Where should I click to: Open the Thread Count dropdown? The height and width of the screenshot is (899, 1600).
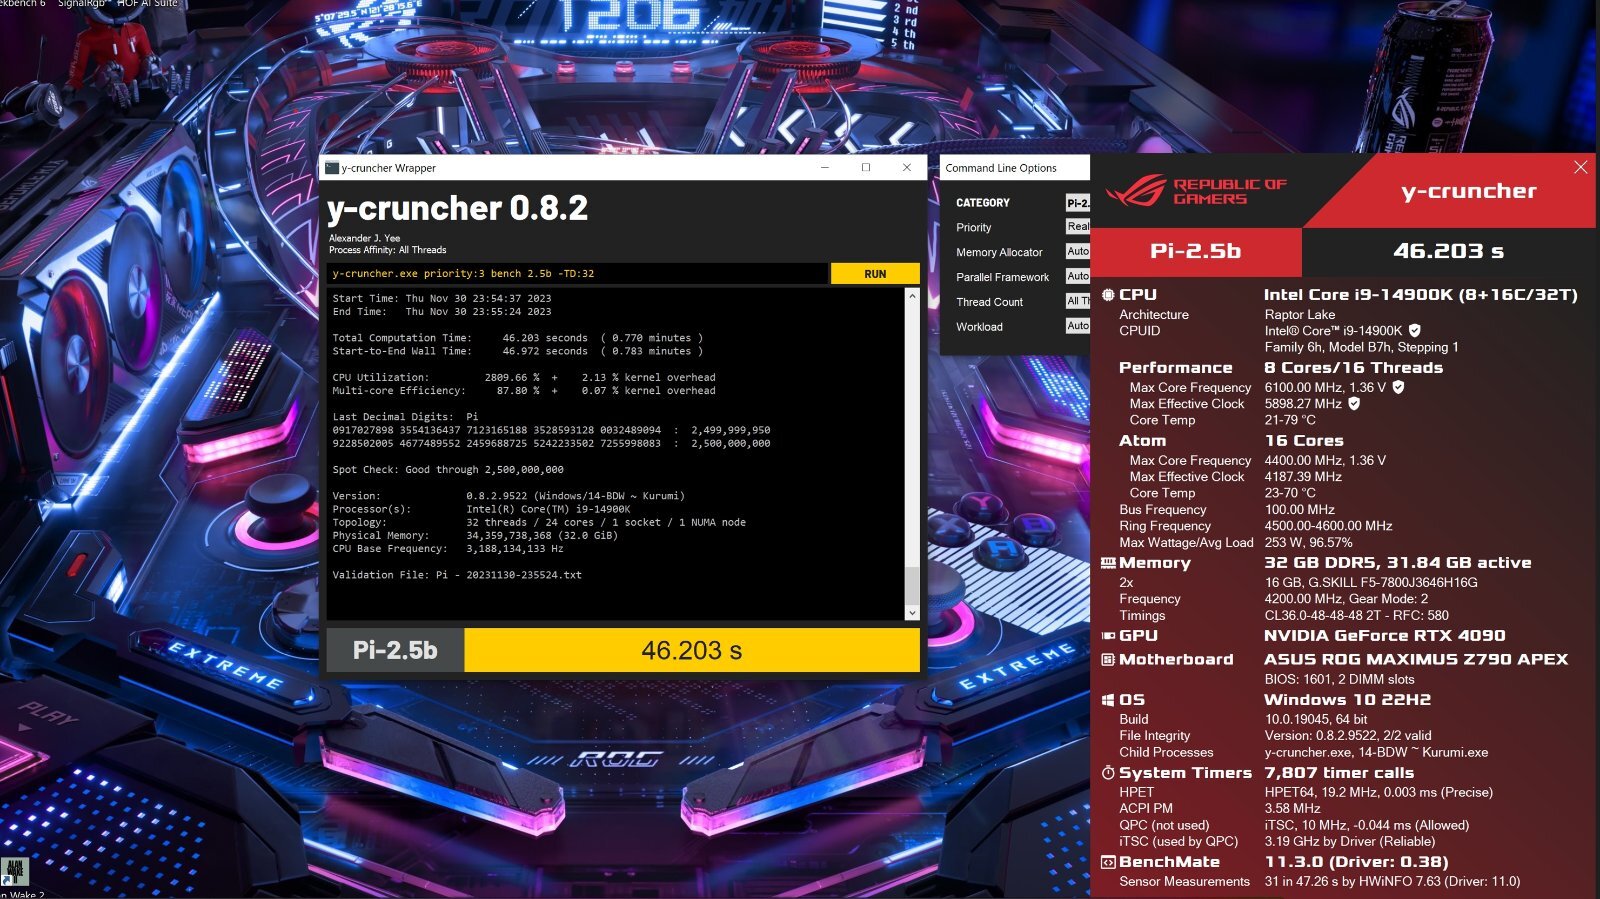tap(1077, 301)
